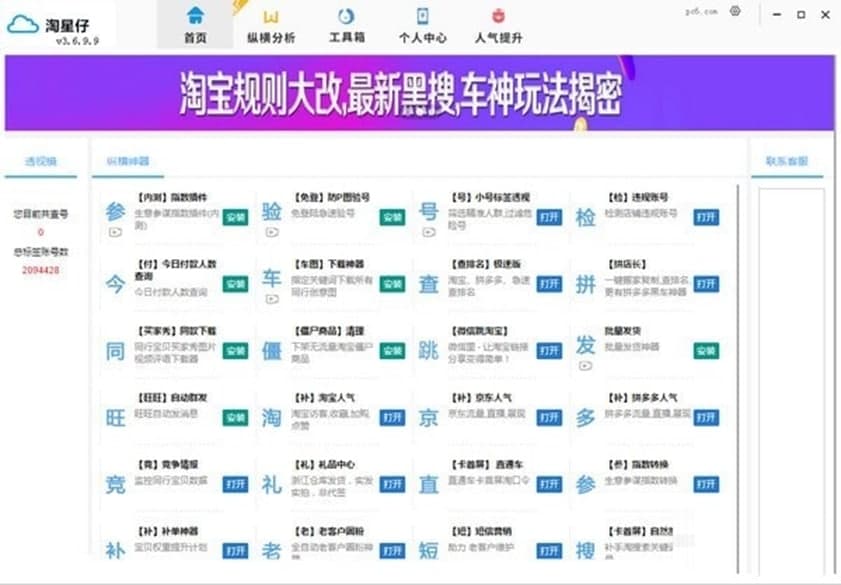Click the 参 icon for 指数转换
Screen dimensions: 841x585
pos(585,485)
